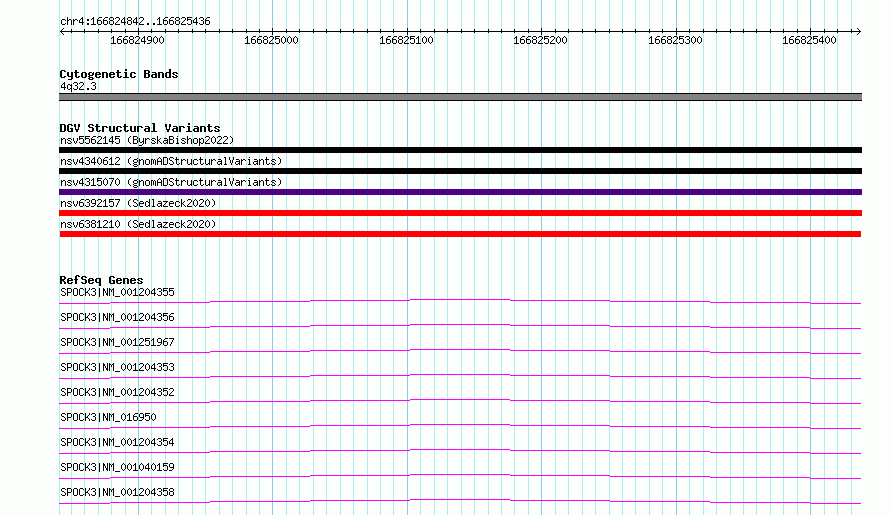Click the 166825000 ruler position label
890x515 pixels.
[x=271, y=40]
